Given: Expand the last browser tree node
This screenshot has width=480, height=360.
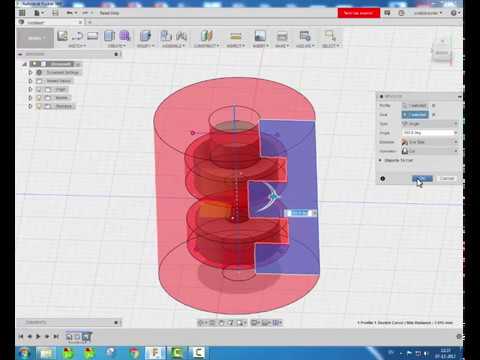Looking at the screenshot, I should [x=30, y=106].
